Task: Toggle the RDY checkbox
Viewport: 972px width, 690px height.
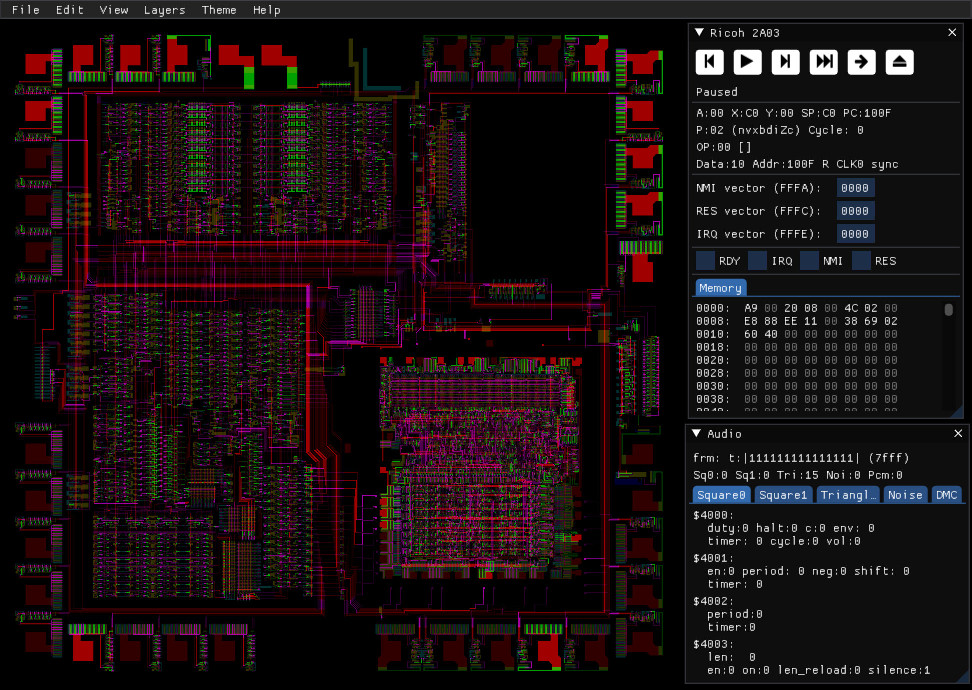Action: [705, 261]
